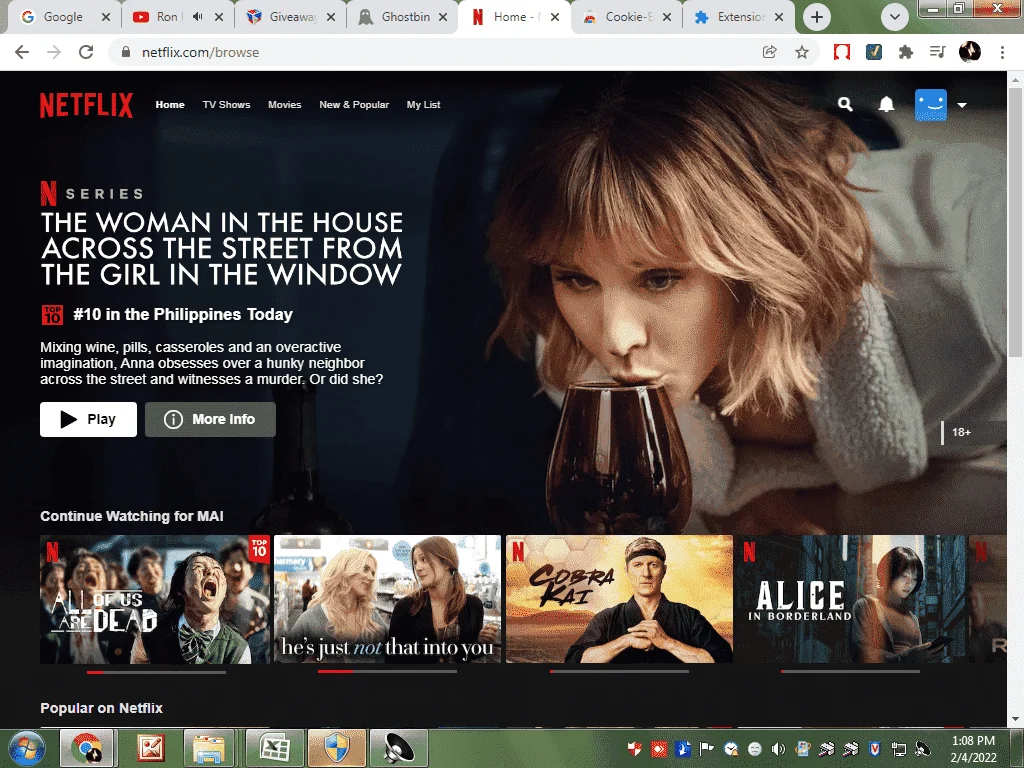Resume Alice in Borderland thumbnail
This screenshot has width=1024, height=768.
[x=852, y=599]
